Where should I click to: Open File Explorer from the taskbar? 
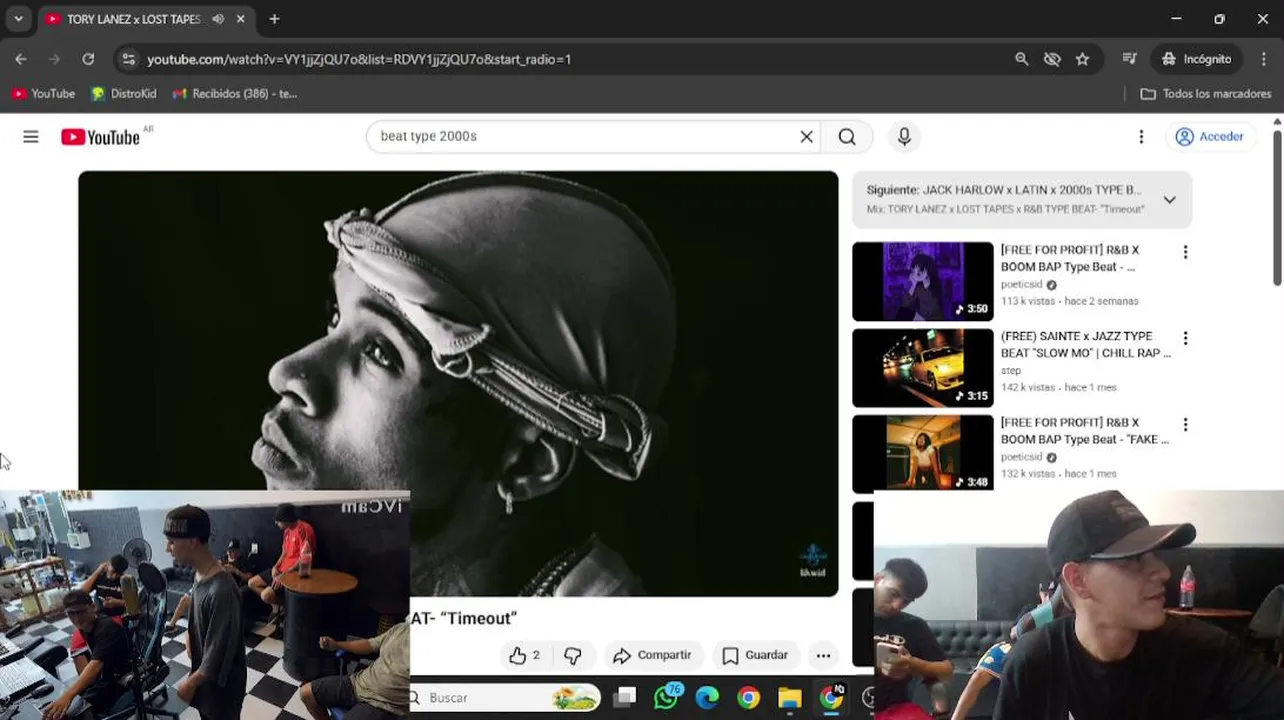tap(790, 698)
